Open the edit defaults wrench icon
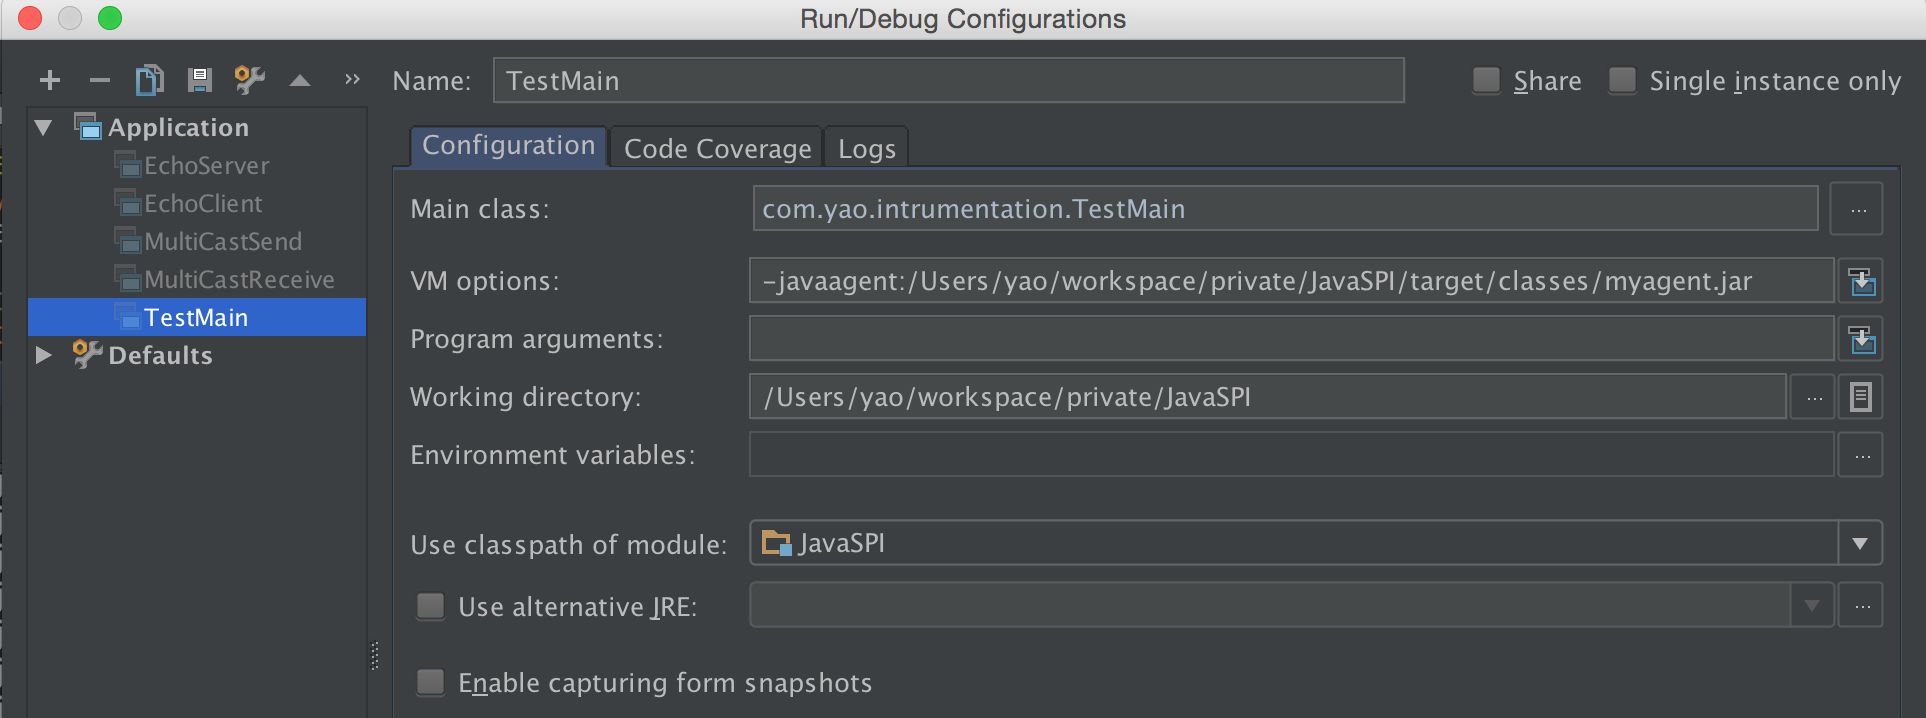The width and height of the screenshot is (1926, 718). (x=249, y=80)
